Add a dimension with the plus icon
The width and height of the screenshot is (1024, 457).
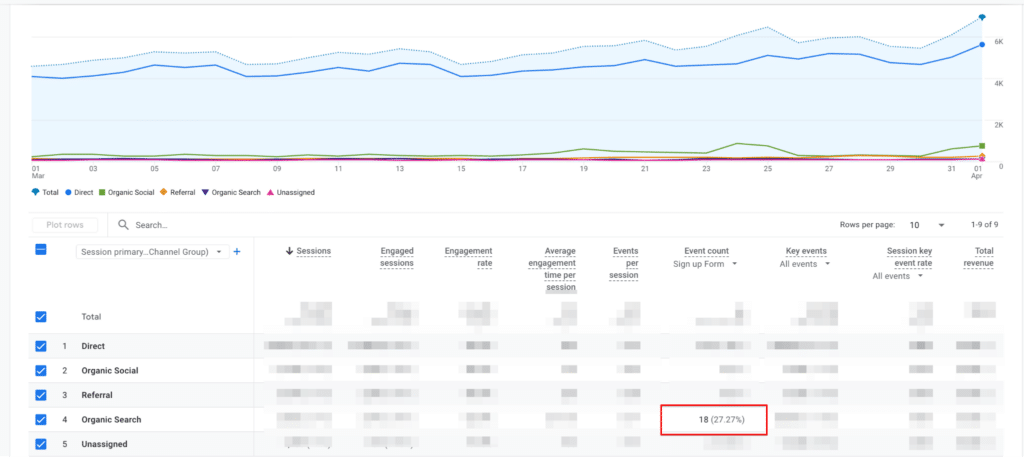[237, 251]
